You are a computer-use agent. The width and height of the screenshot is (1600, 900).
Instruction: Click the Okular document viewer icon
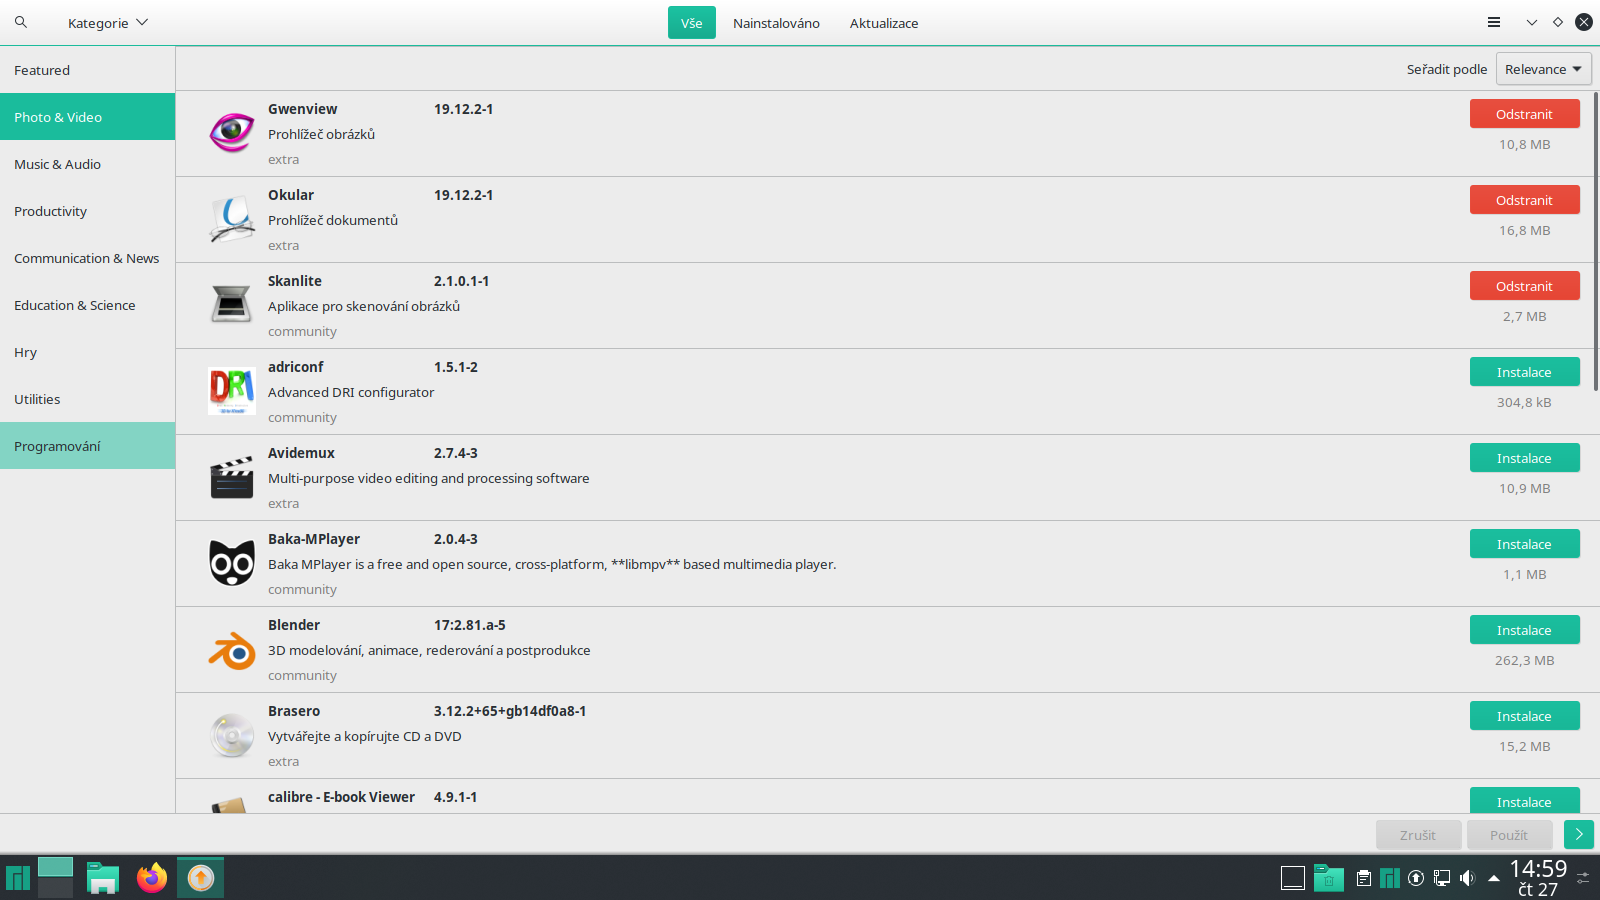coord(231,218)
